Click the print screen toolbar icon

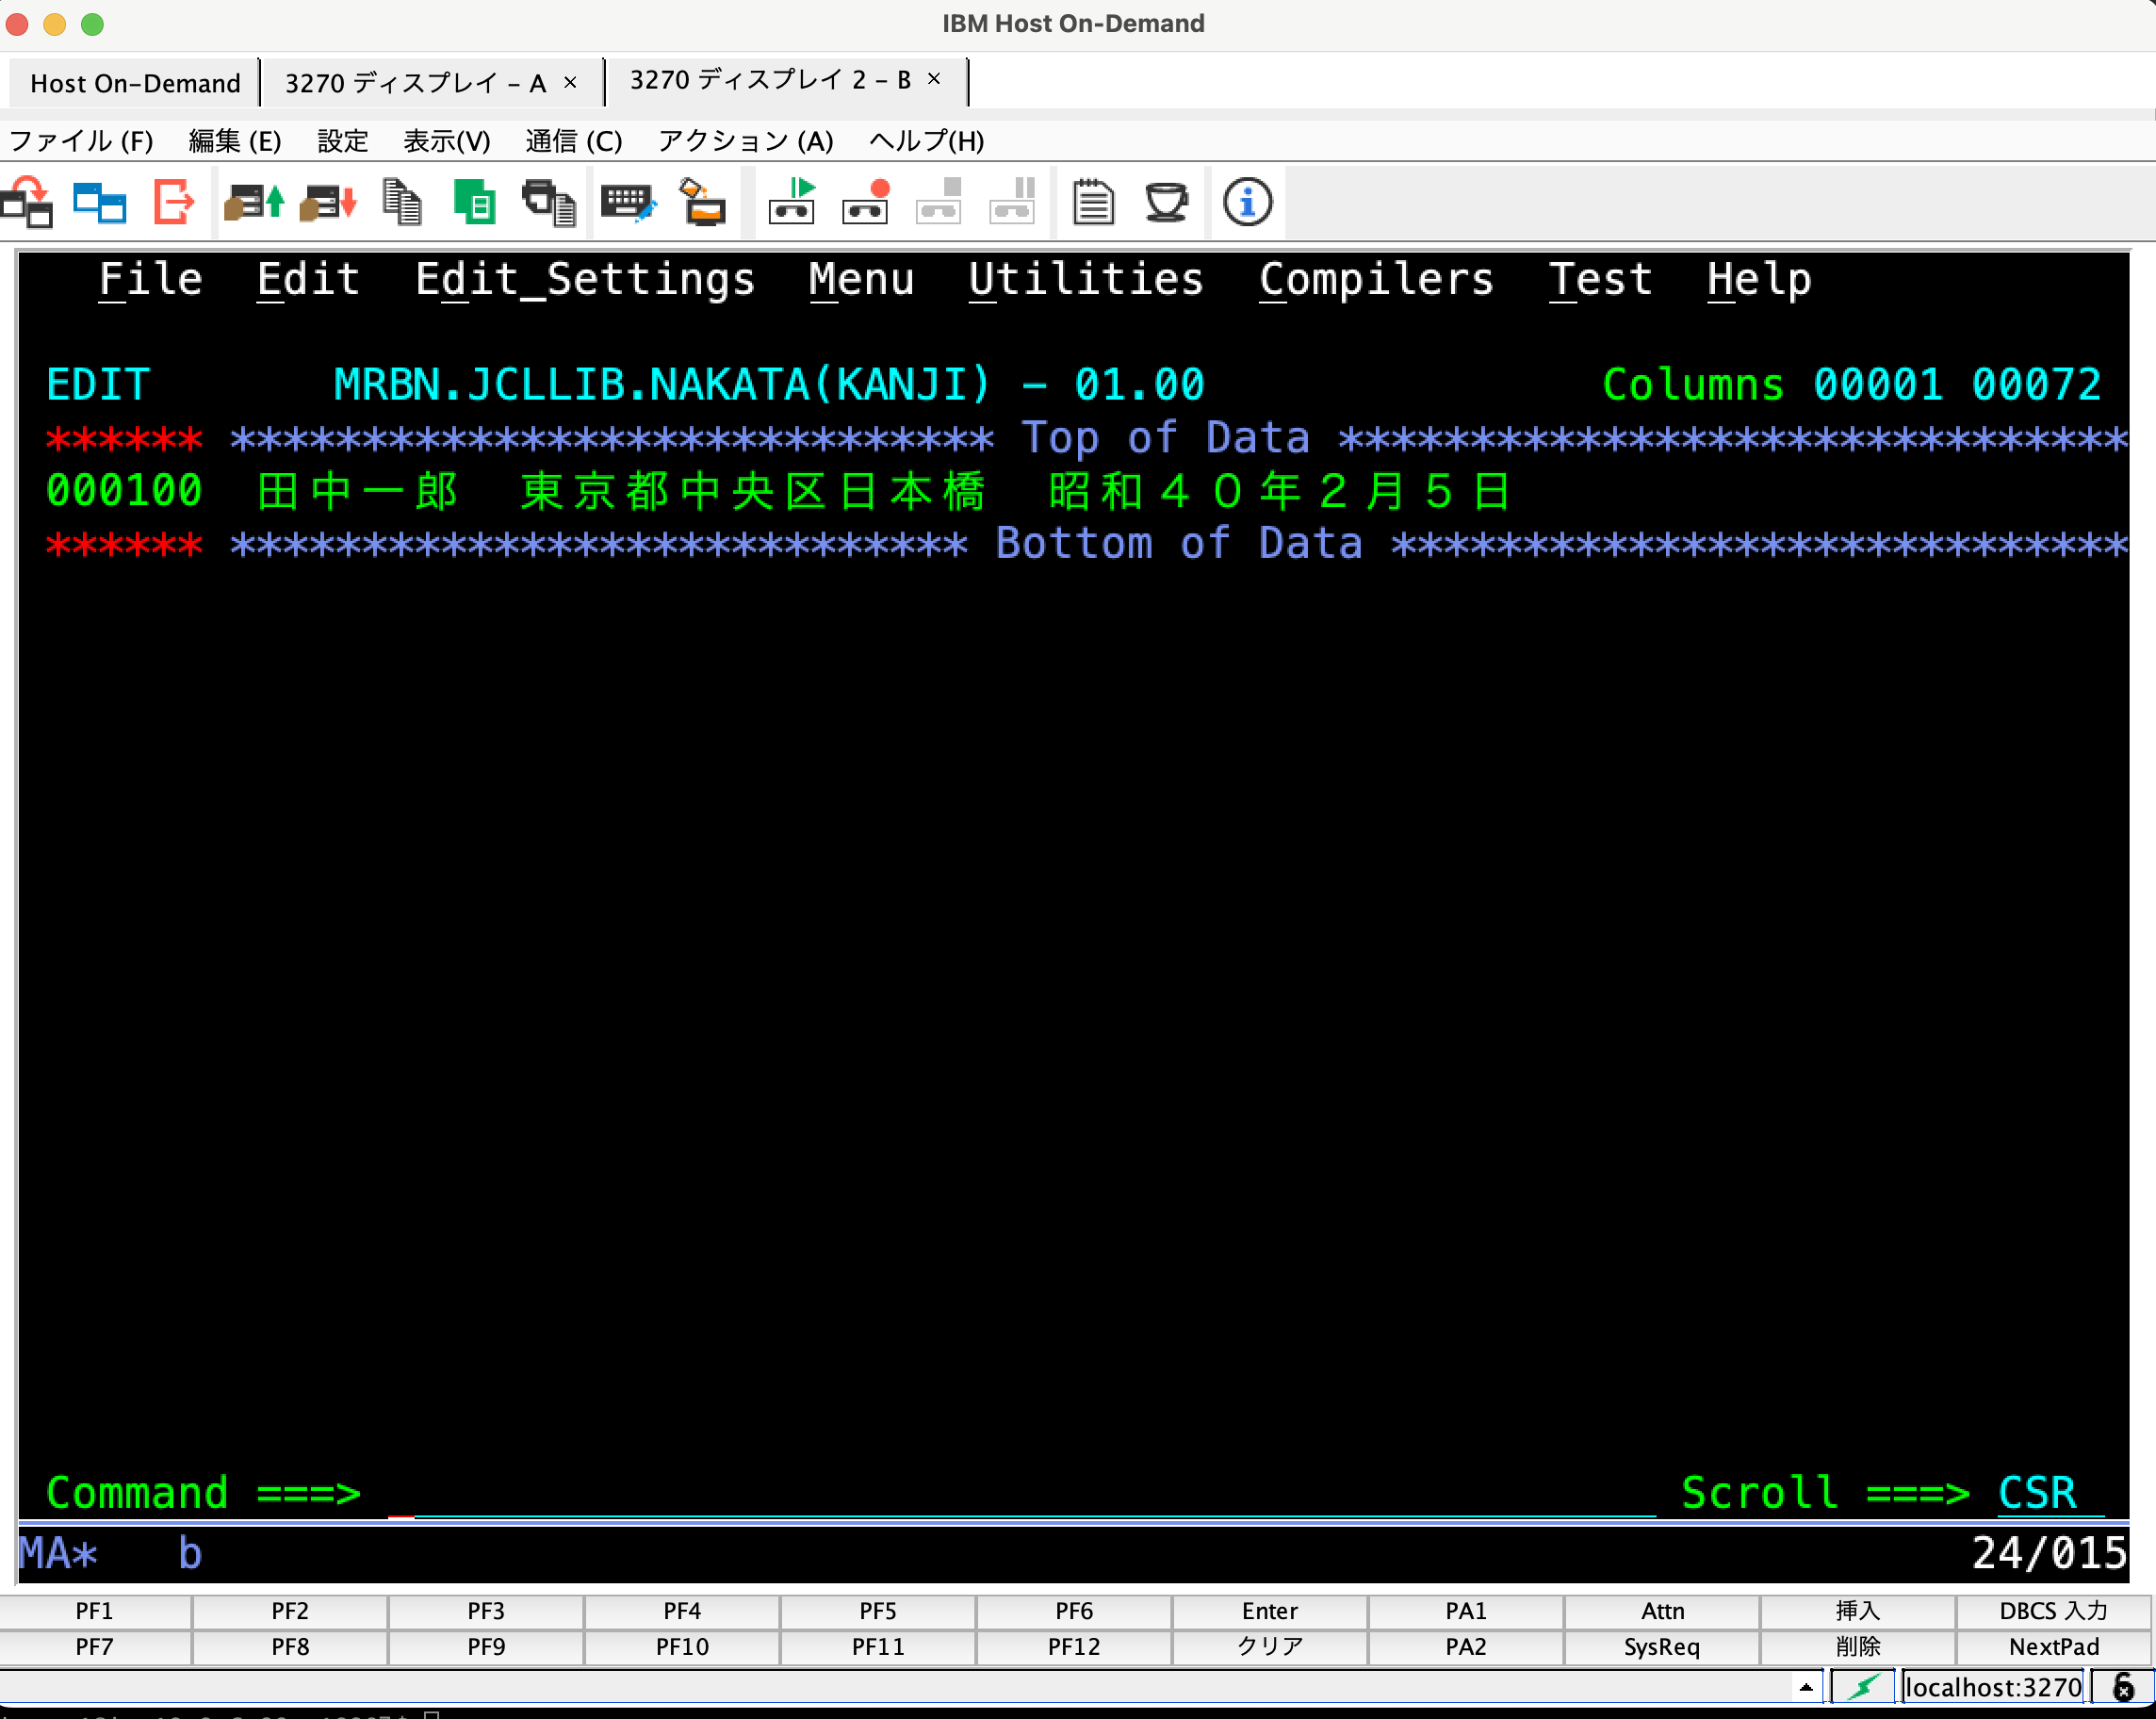pos(549,203)
